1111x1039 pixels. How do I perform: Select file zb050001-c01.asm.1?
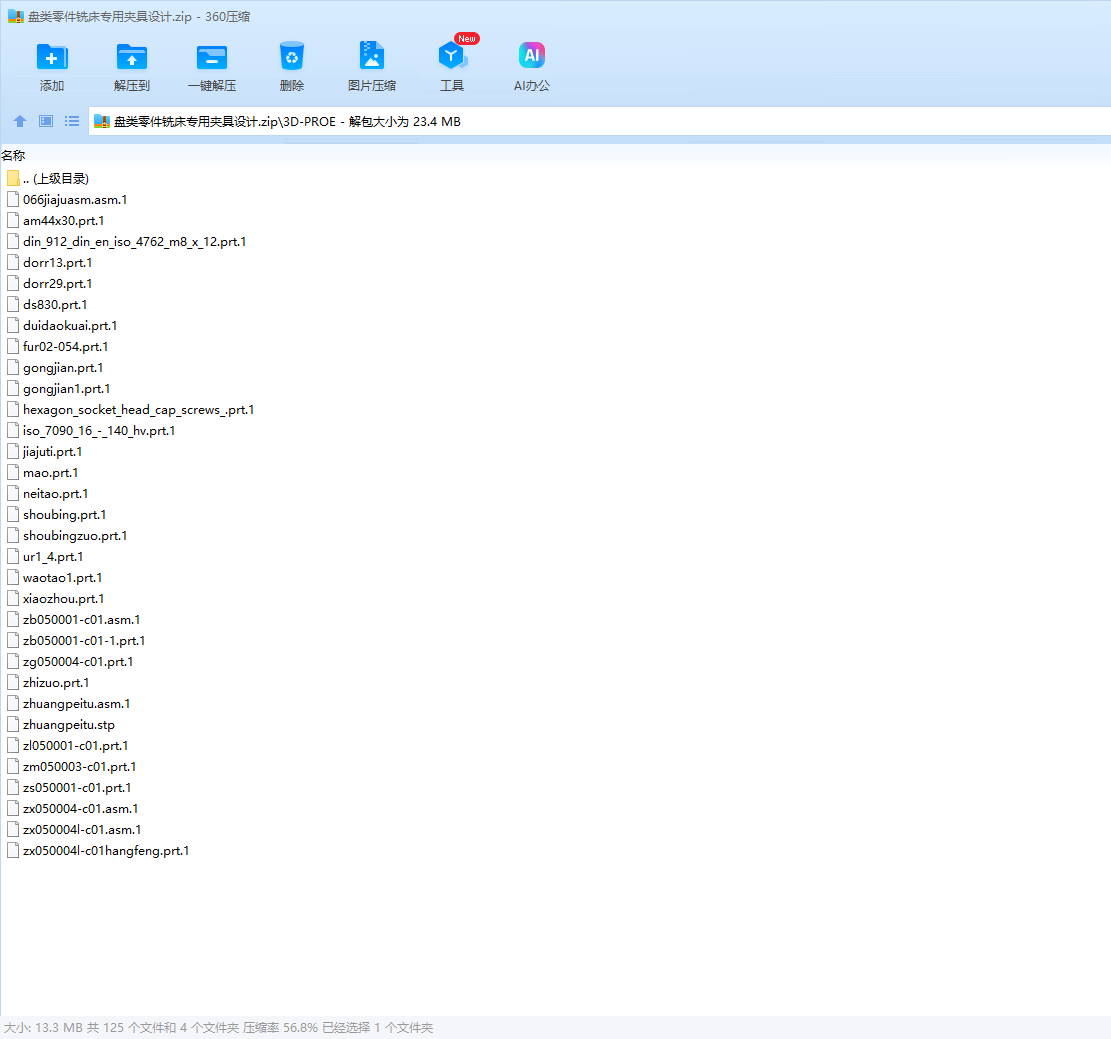pyautogui.click(x=74, y=619)
